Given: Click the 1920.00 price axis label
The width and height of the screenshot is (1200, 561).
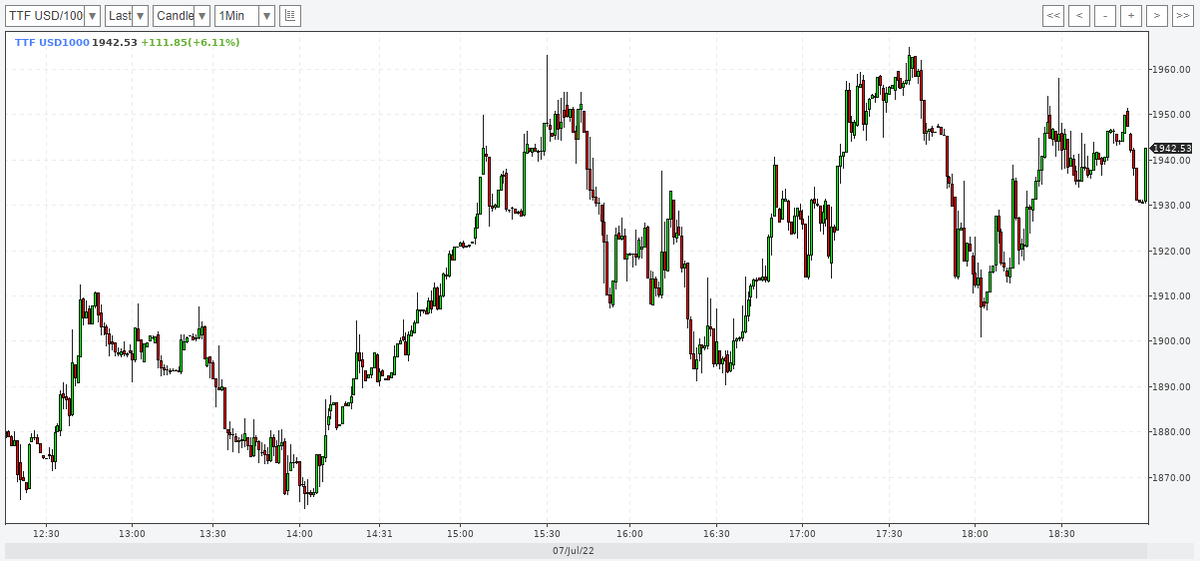Looking at the screenshot, I should [x=1174, y=251].
